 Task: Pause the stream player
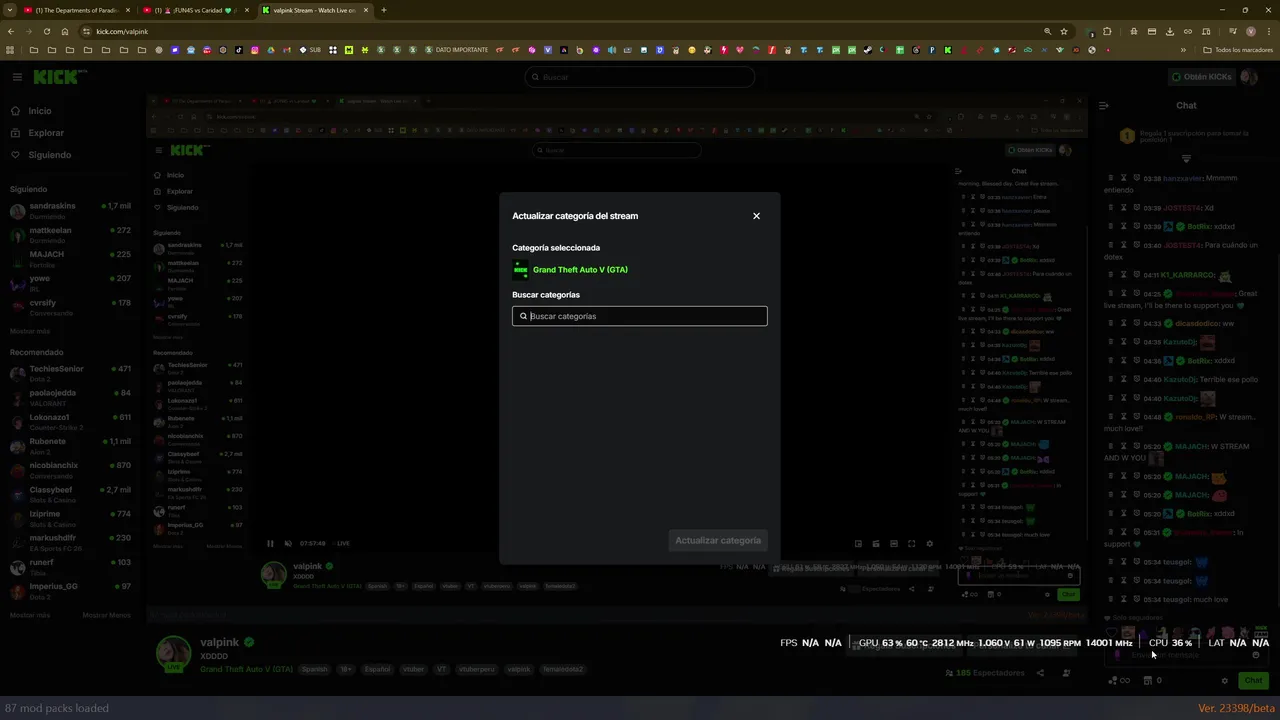click(270, 544)
